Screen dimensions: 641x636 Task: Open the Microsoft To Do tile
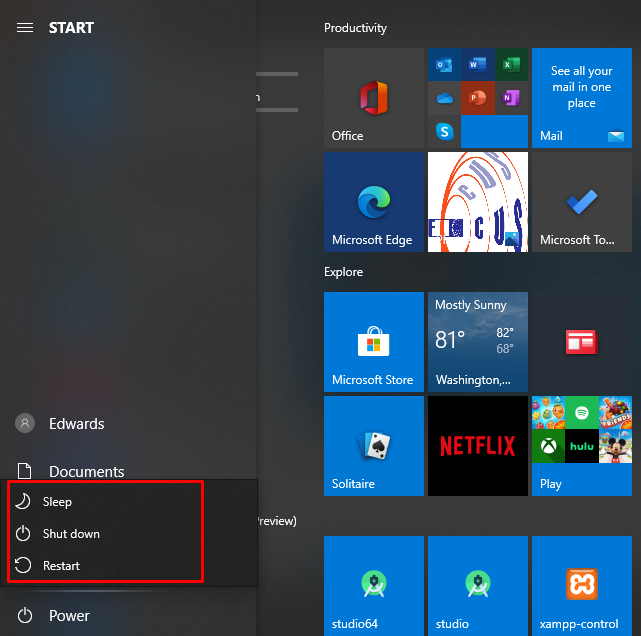(582, 202)
